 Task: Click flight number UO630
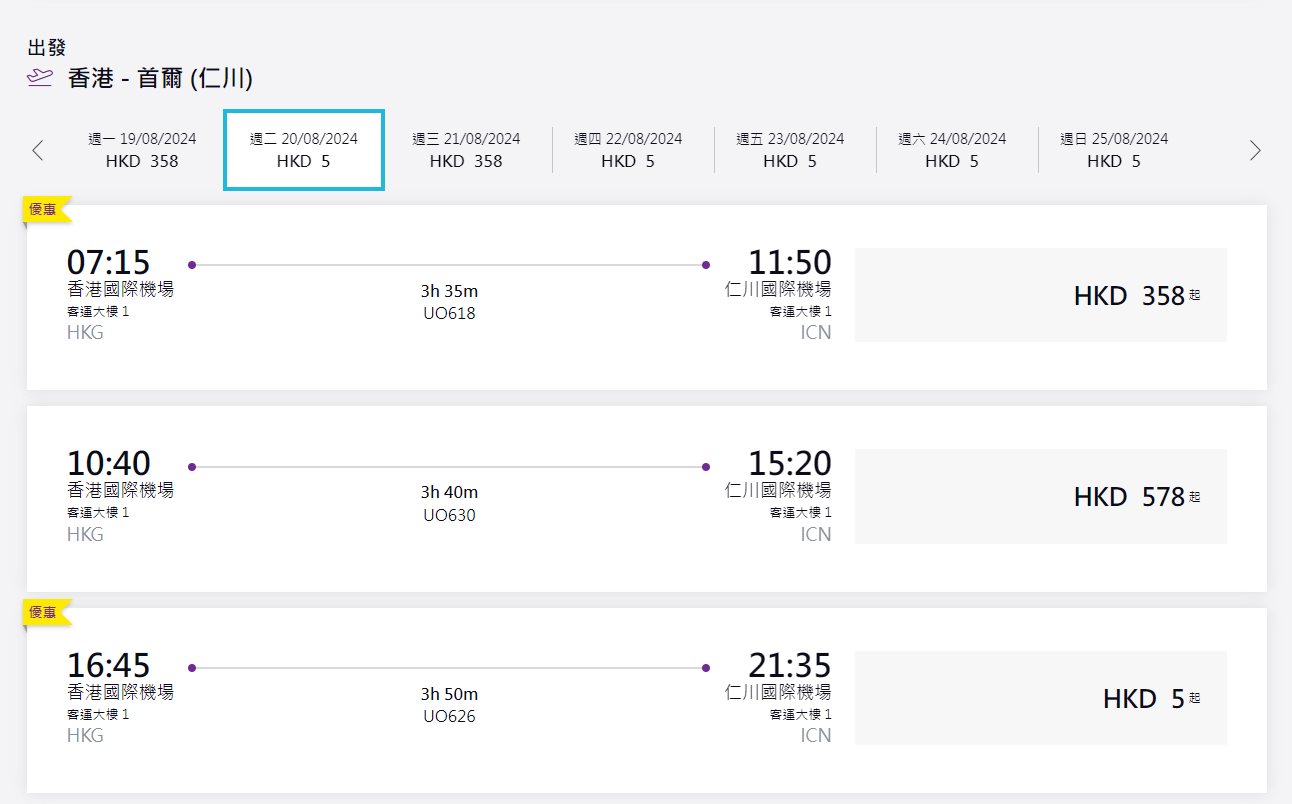(449, 515)
